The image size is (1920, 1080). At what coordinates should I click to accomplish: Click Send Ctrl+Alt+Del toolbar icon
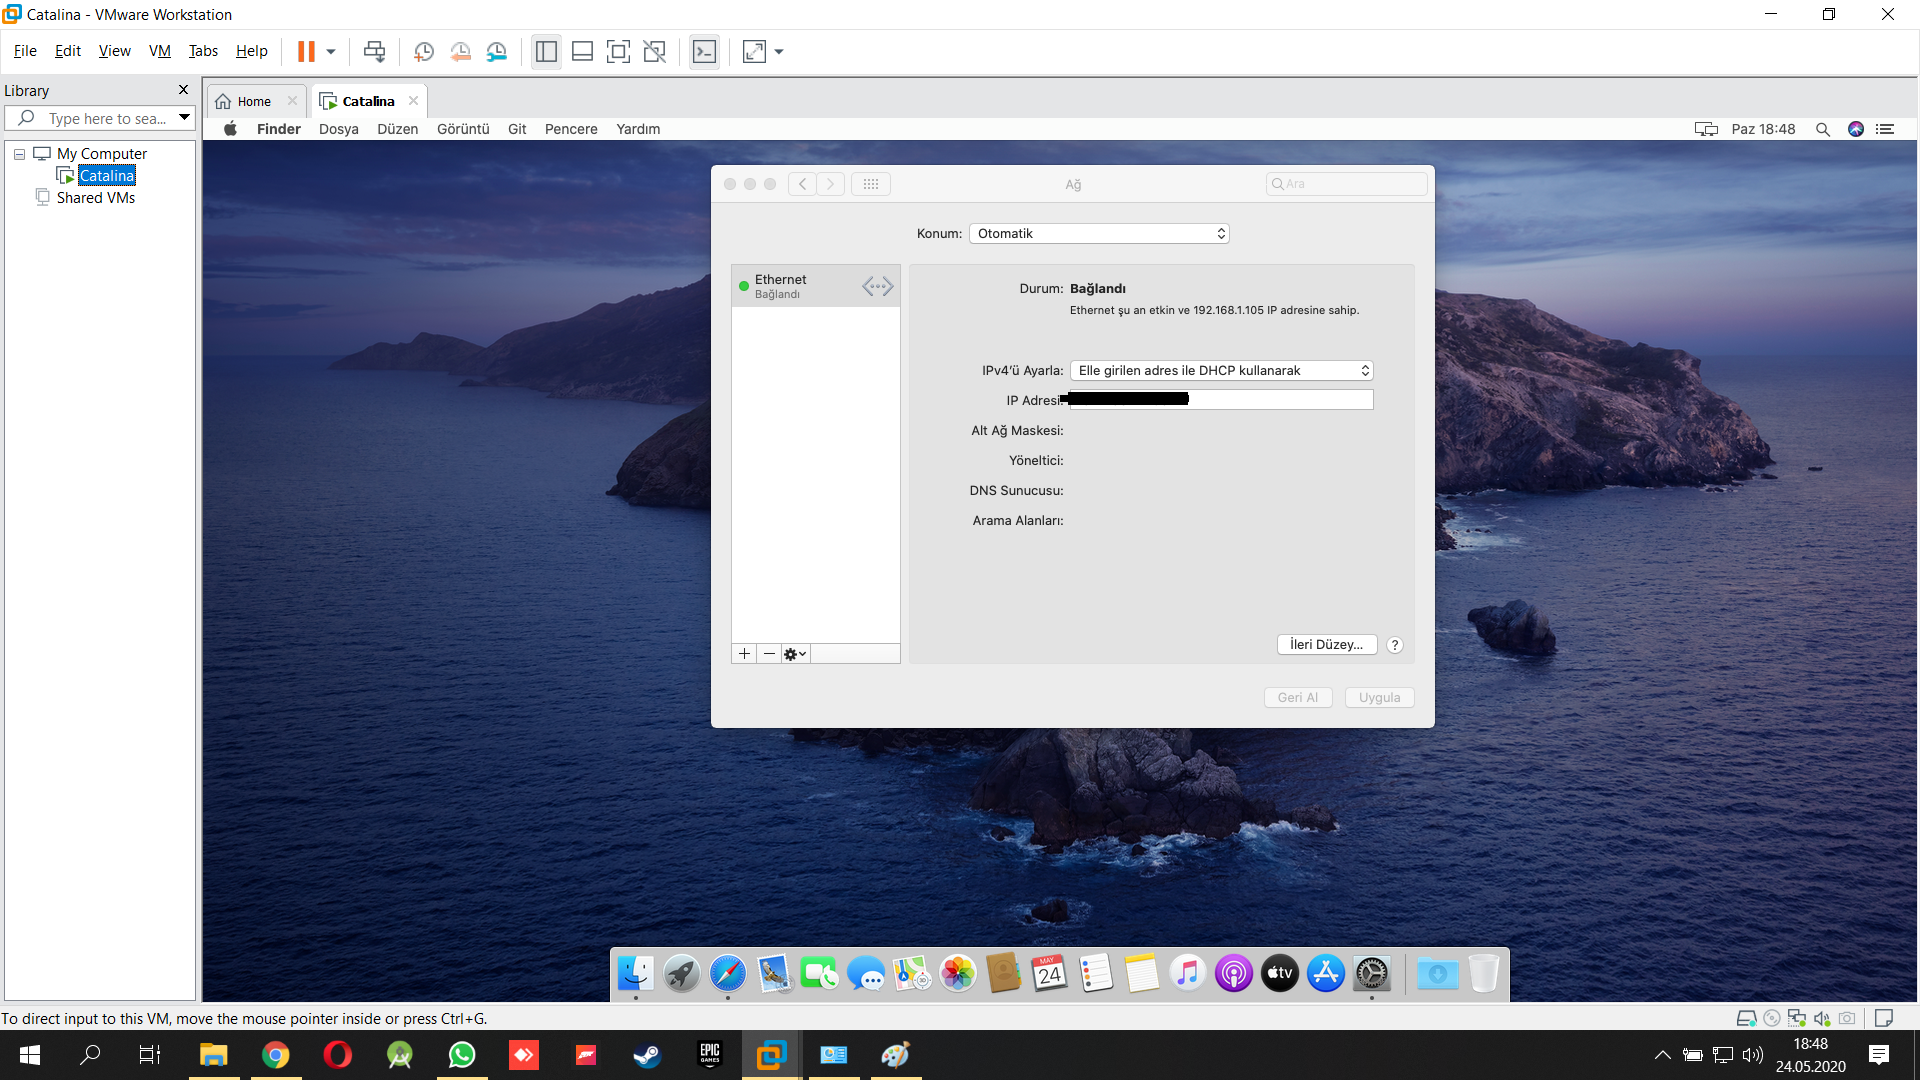(374, 52)
